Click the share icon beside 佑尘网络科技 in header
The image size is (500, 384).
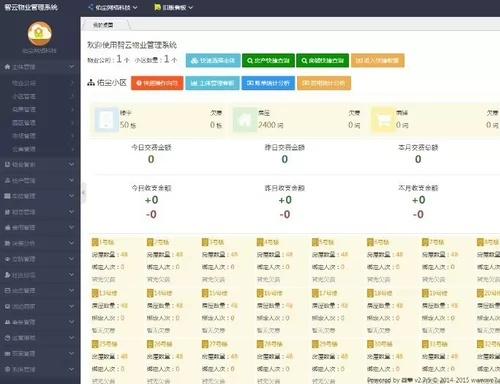coord(91,7)
